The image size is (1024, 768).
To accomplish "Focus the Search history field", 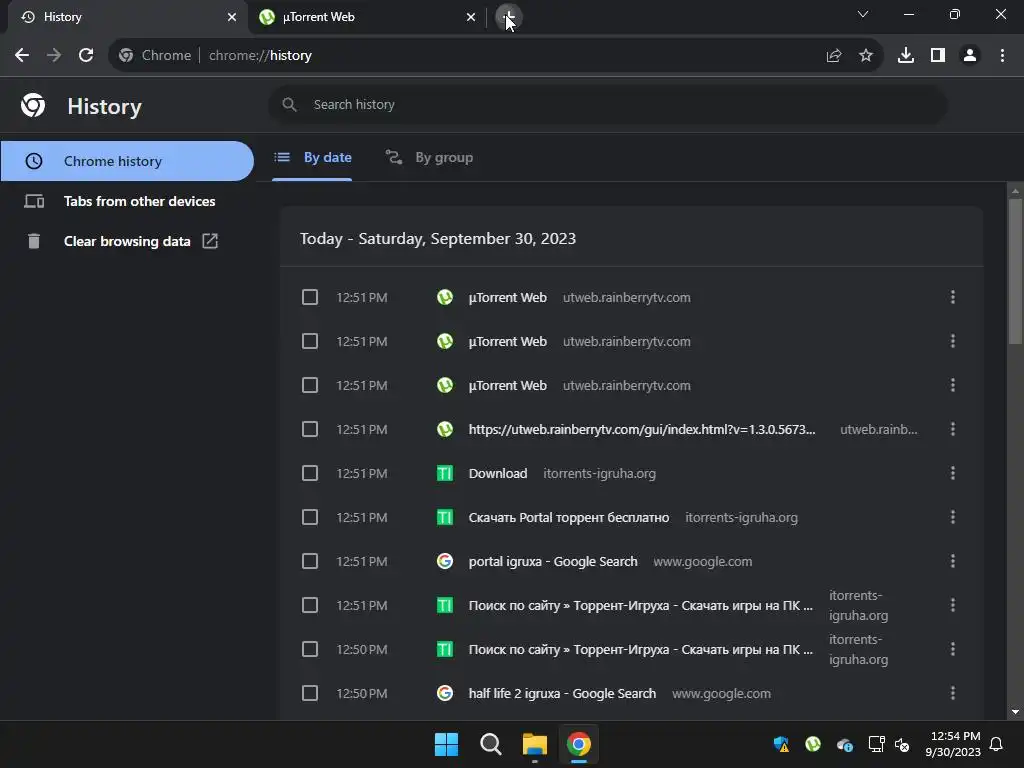I will click(x=607, y=104).
